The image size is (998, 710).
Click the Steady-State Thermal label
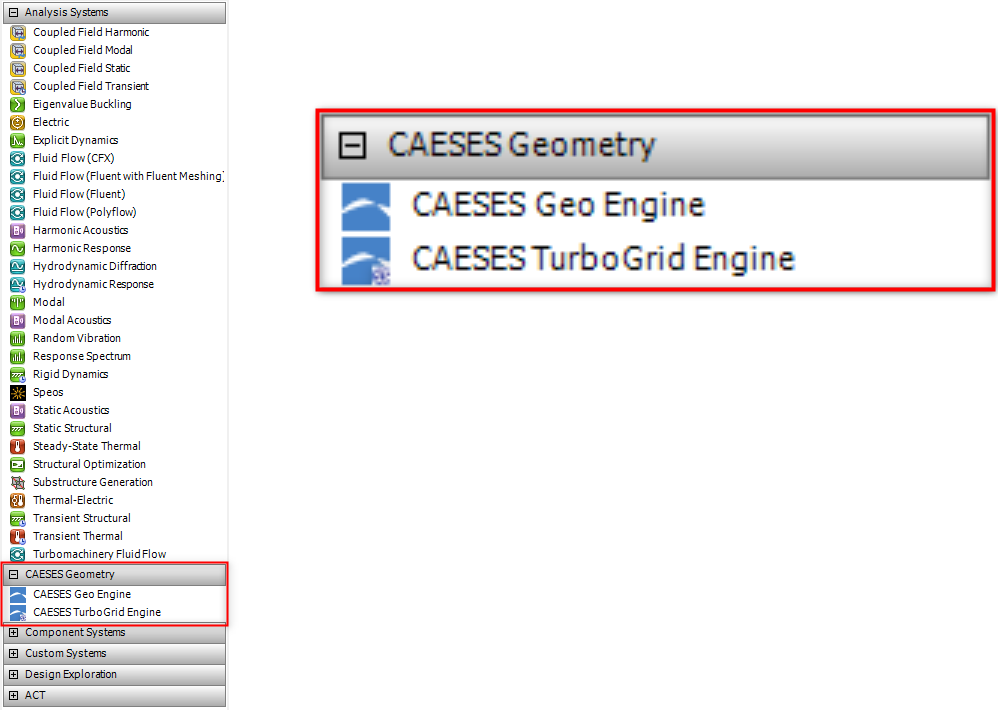point(87,446)
